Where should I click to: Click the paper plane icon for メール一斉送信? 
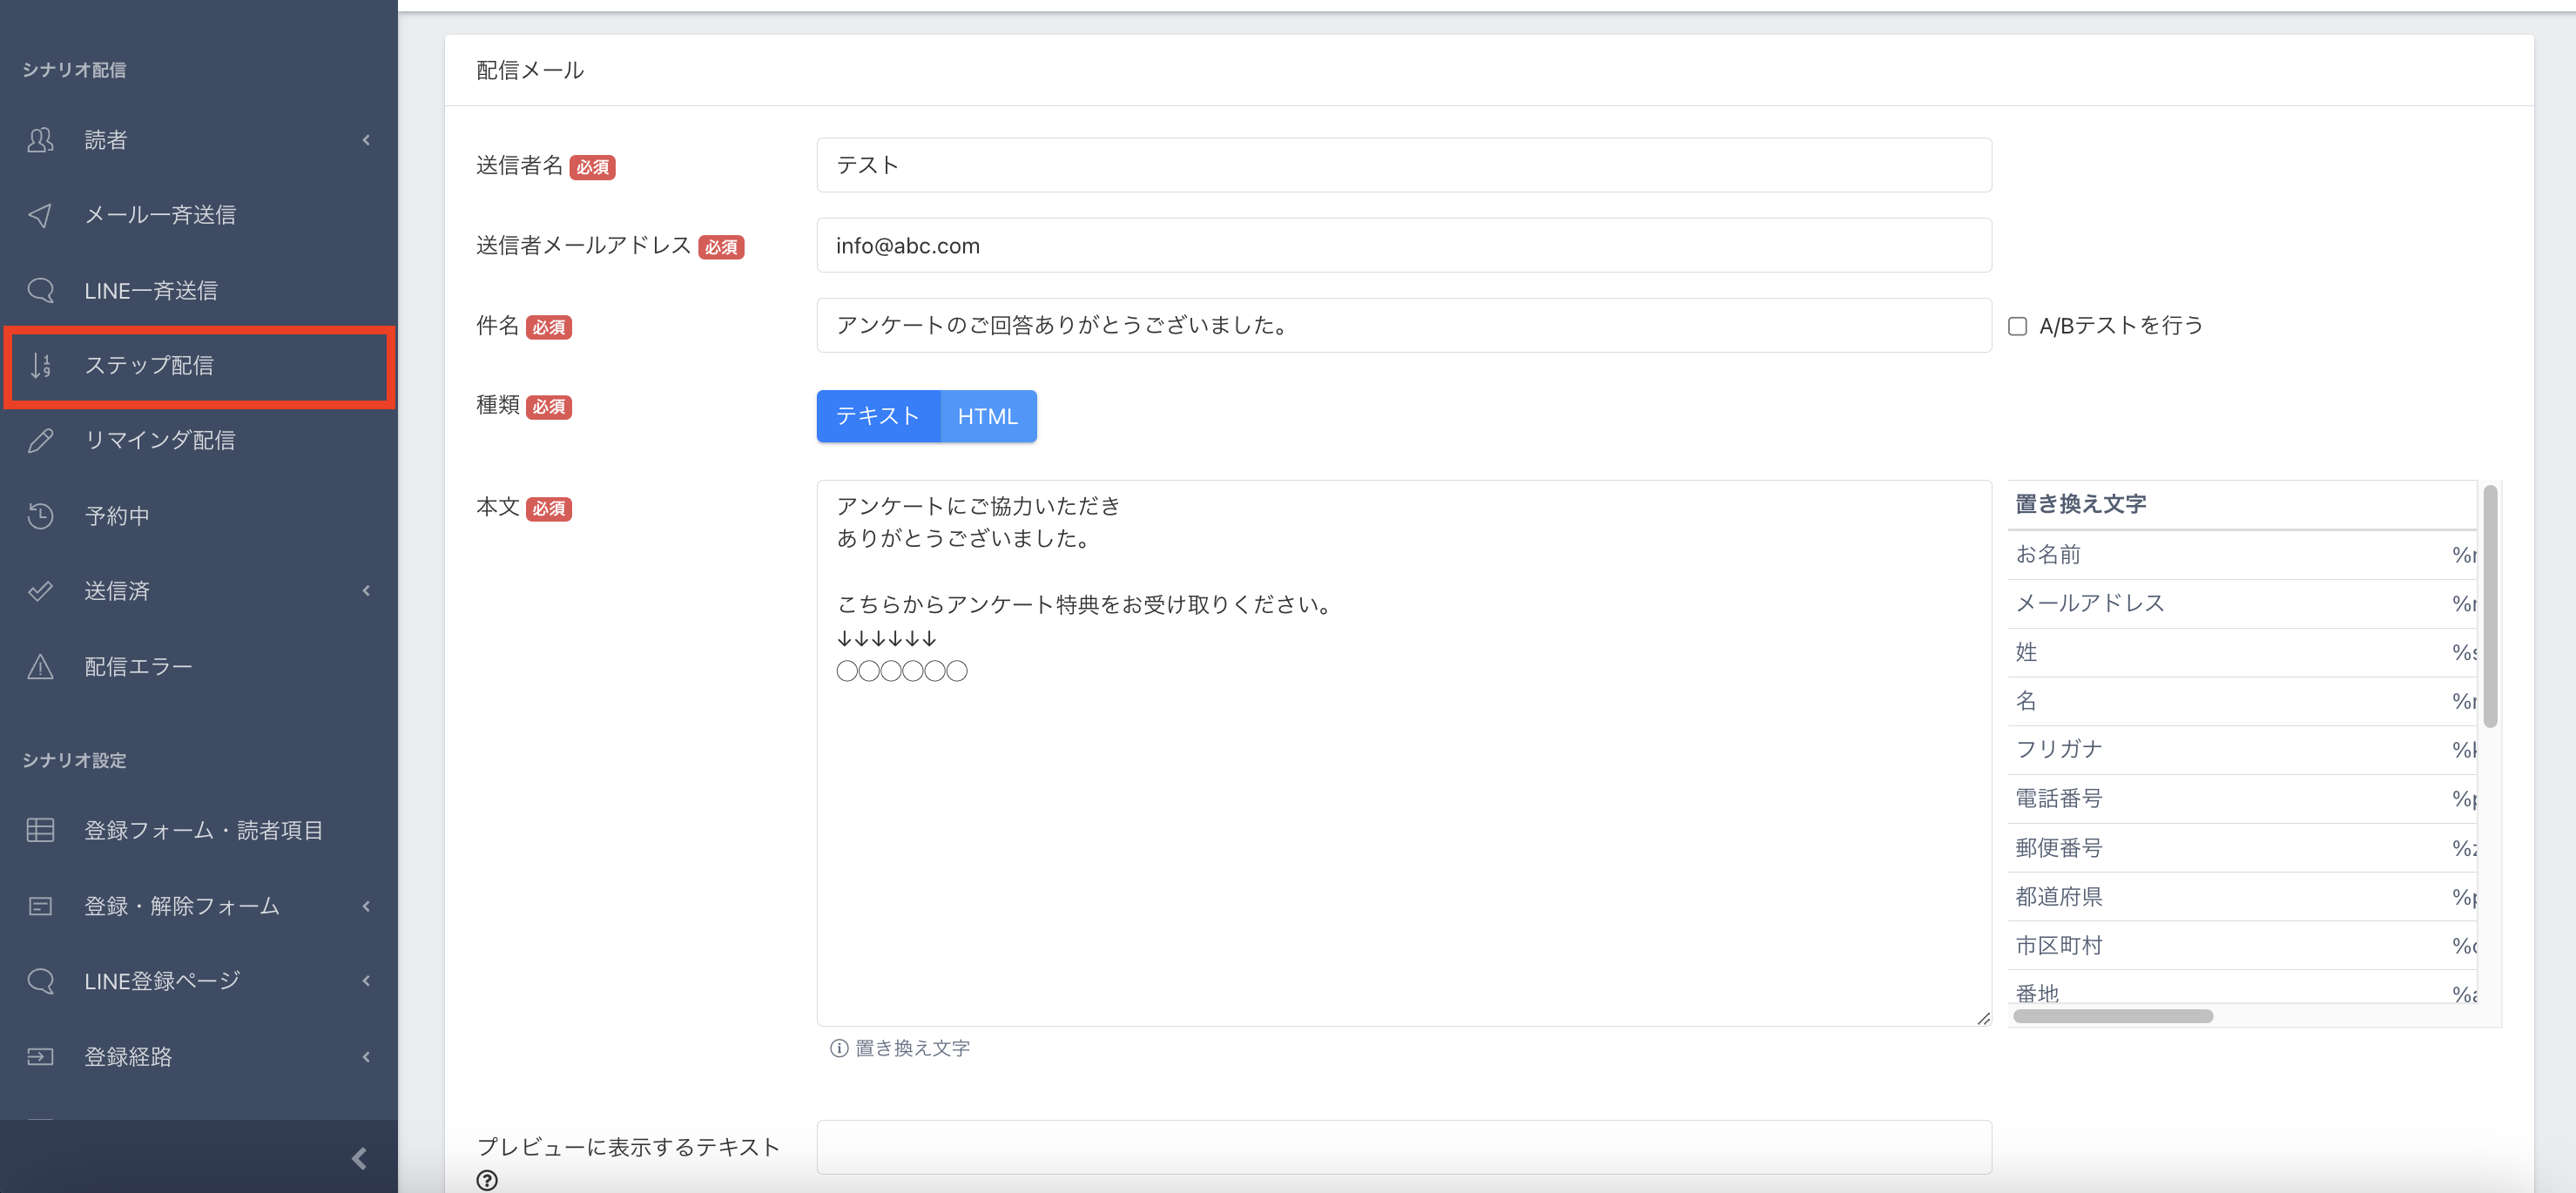40,215
